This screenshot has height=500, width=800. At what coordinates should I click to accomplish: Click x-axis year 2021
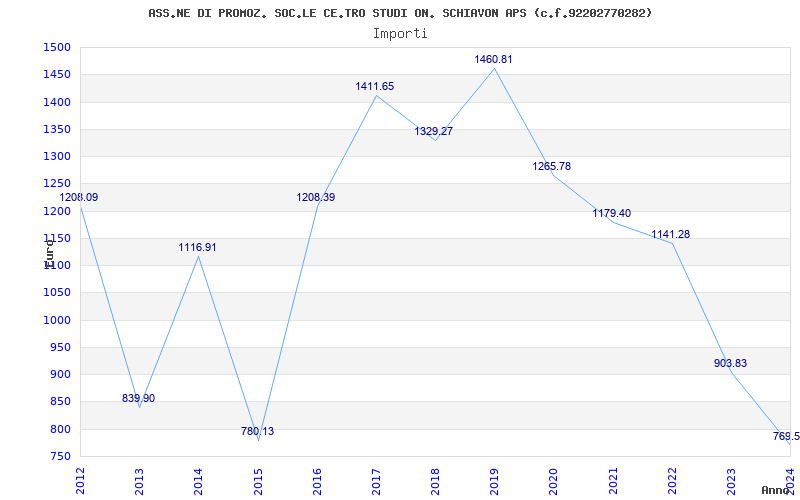pos(613,481)
